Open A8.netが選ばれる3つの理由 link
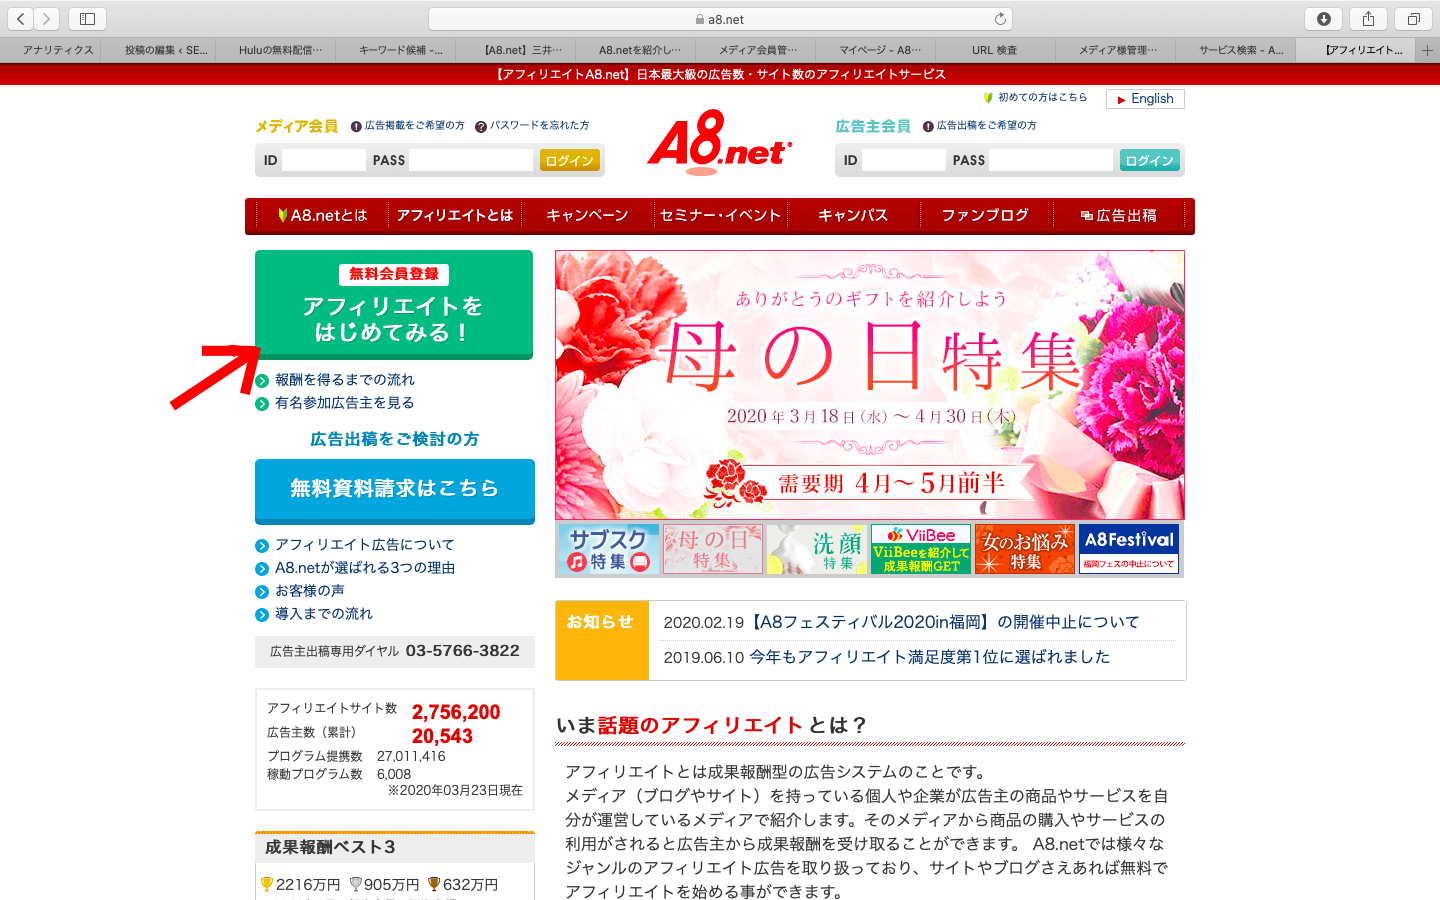Image resolution: width=1440 pixels, height=900 pixels. [x=365, y=568]
